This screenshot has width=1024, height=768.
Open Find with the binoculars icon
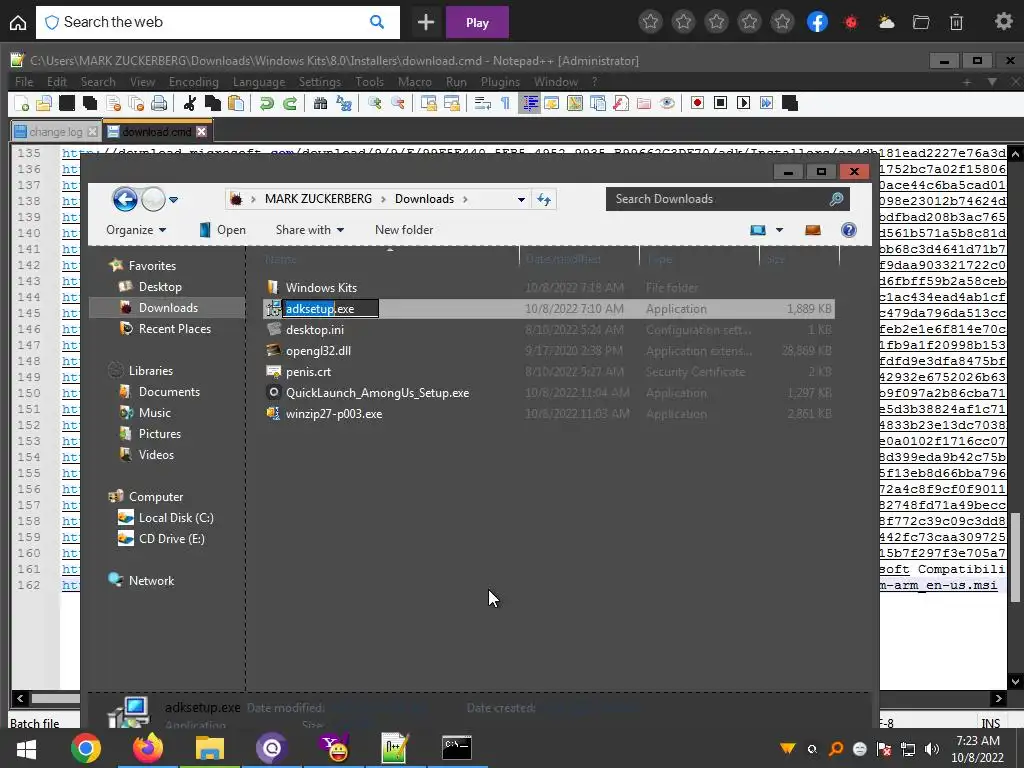click(320, 103)
